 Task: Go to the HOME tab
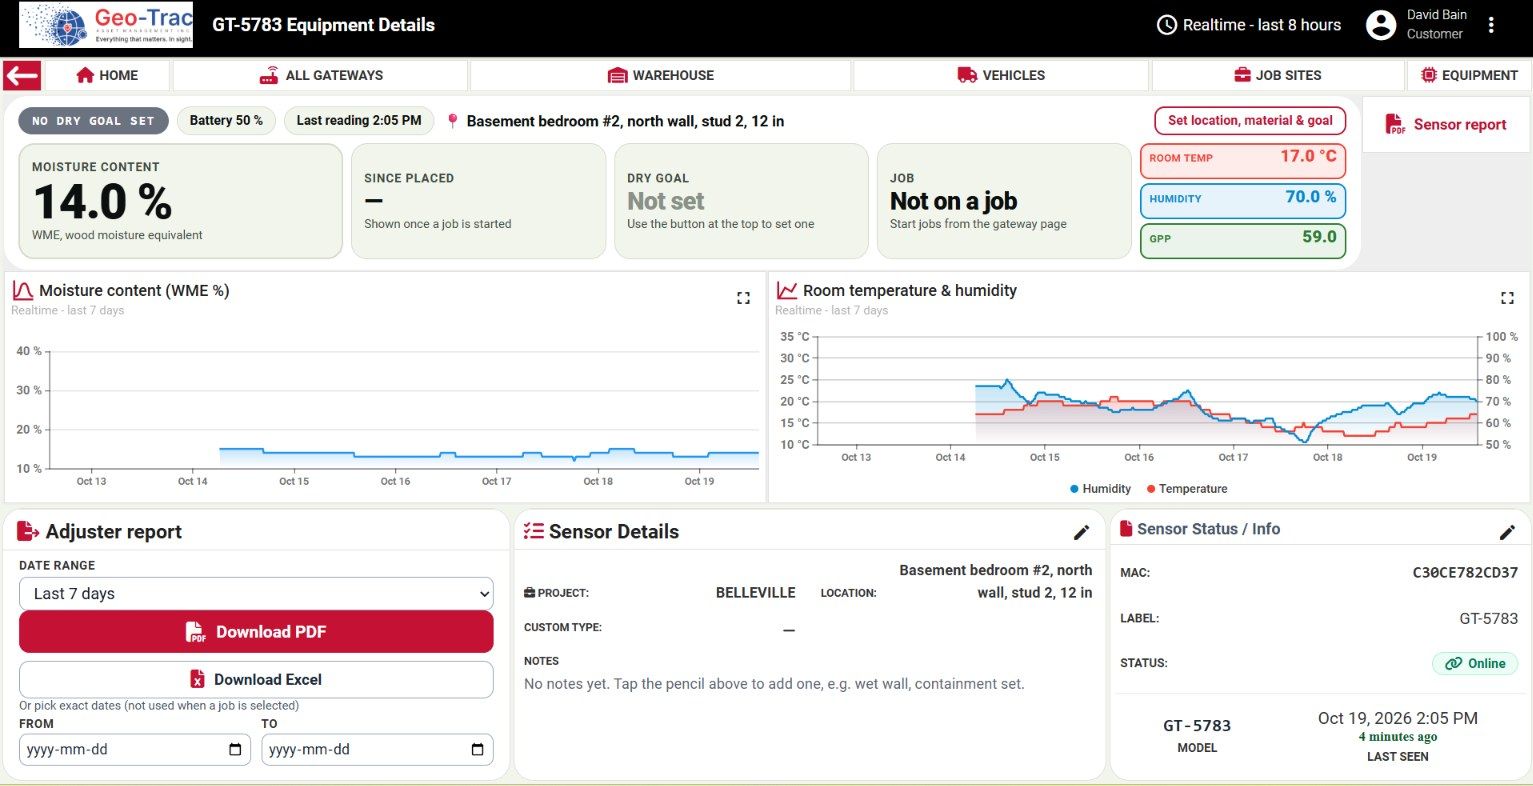[x=107, y=75]
